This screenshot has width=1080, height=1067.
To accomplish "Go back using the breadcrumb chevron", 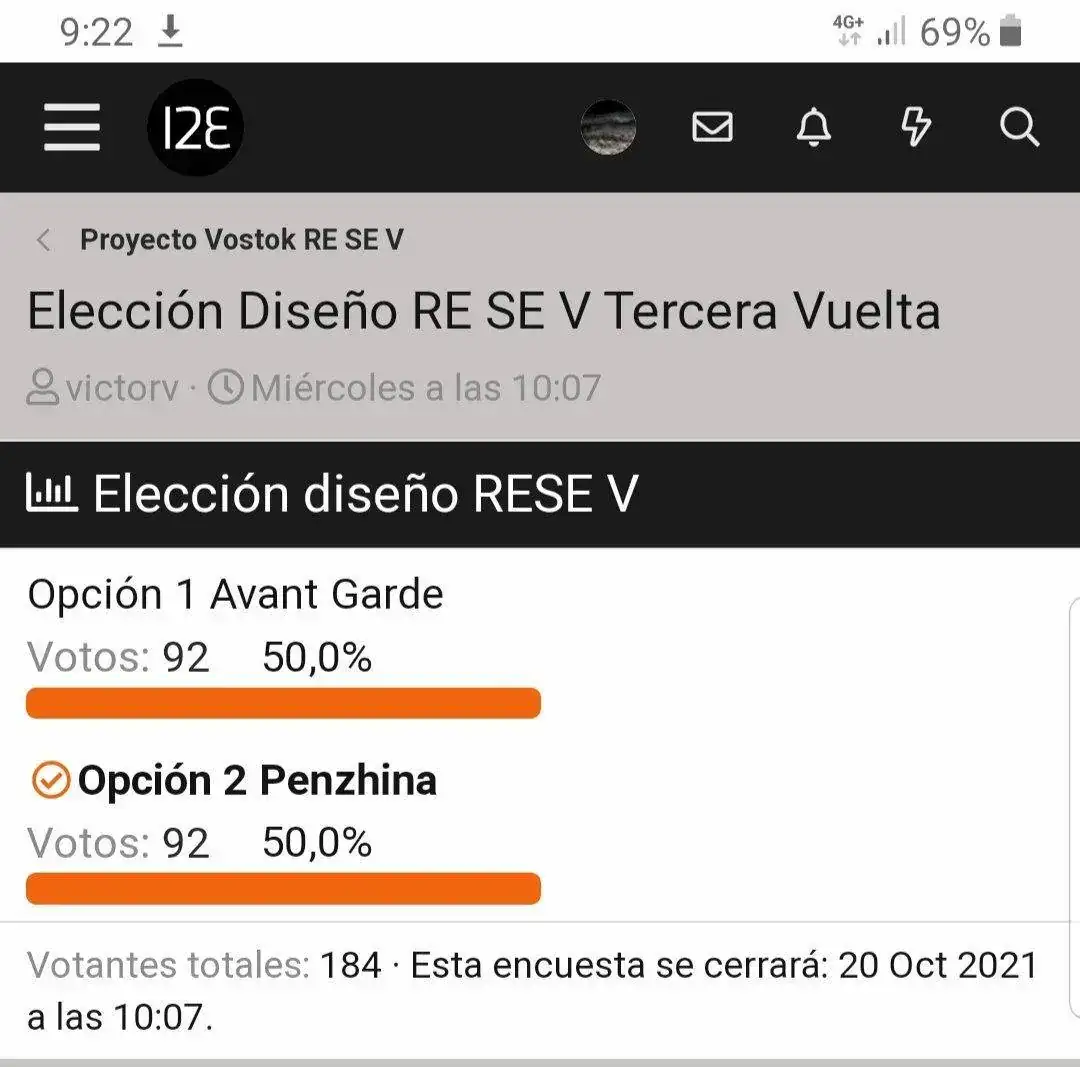I will click(43, 240).
